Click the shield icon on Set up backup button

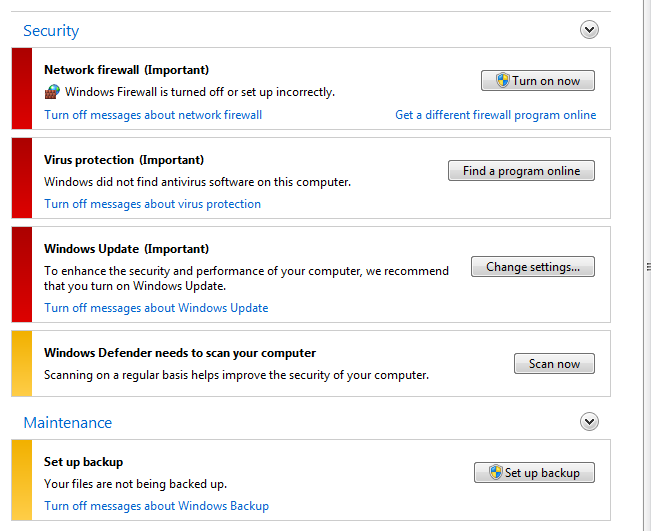496,472
